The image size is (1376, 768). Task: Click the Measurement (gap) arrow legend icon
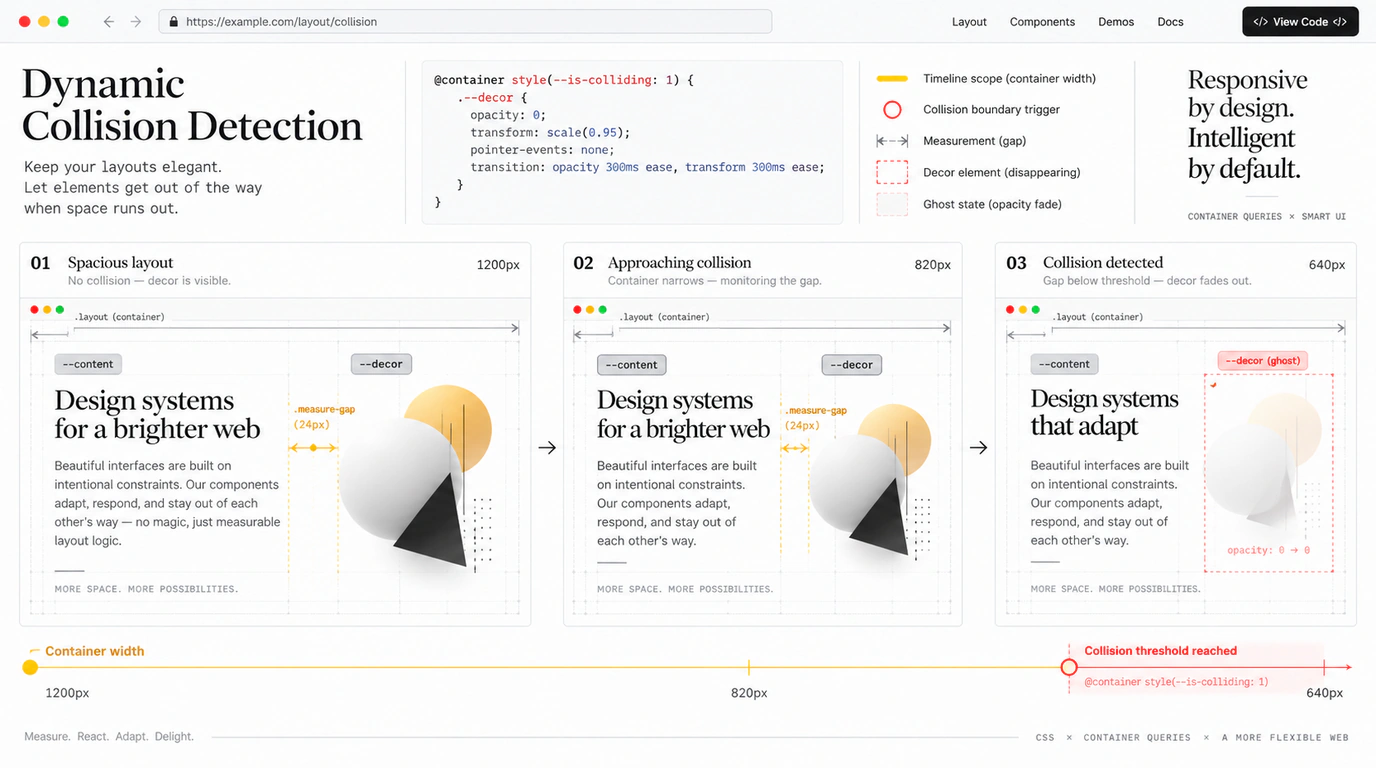coord(892,141)
